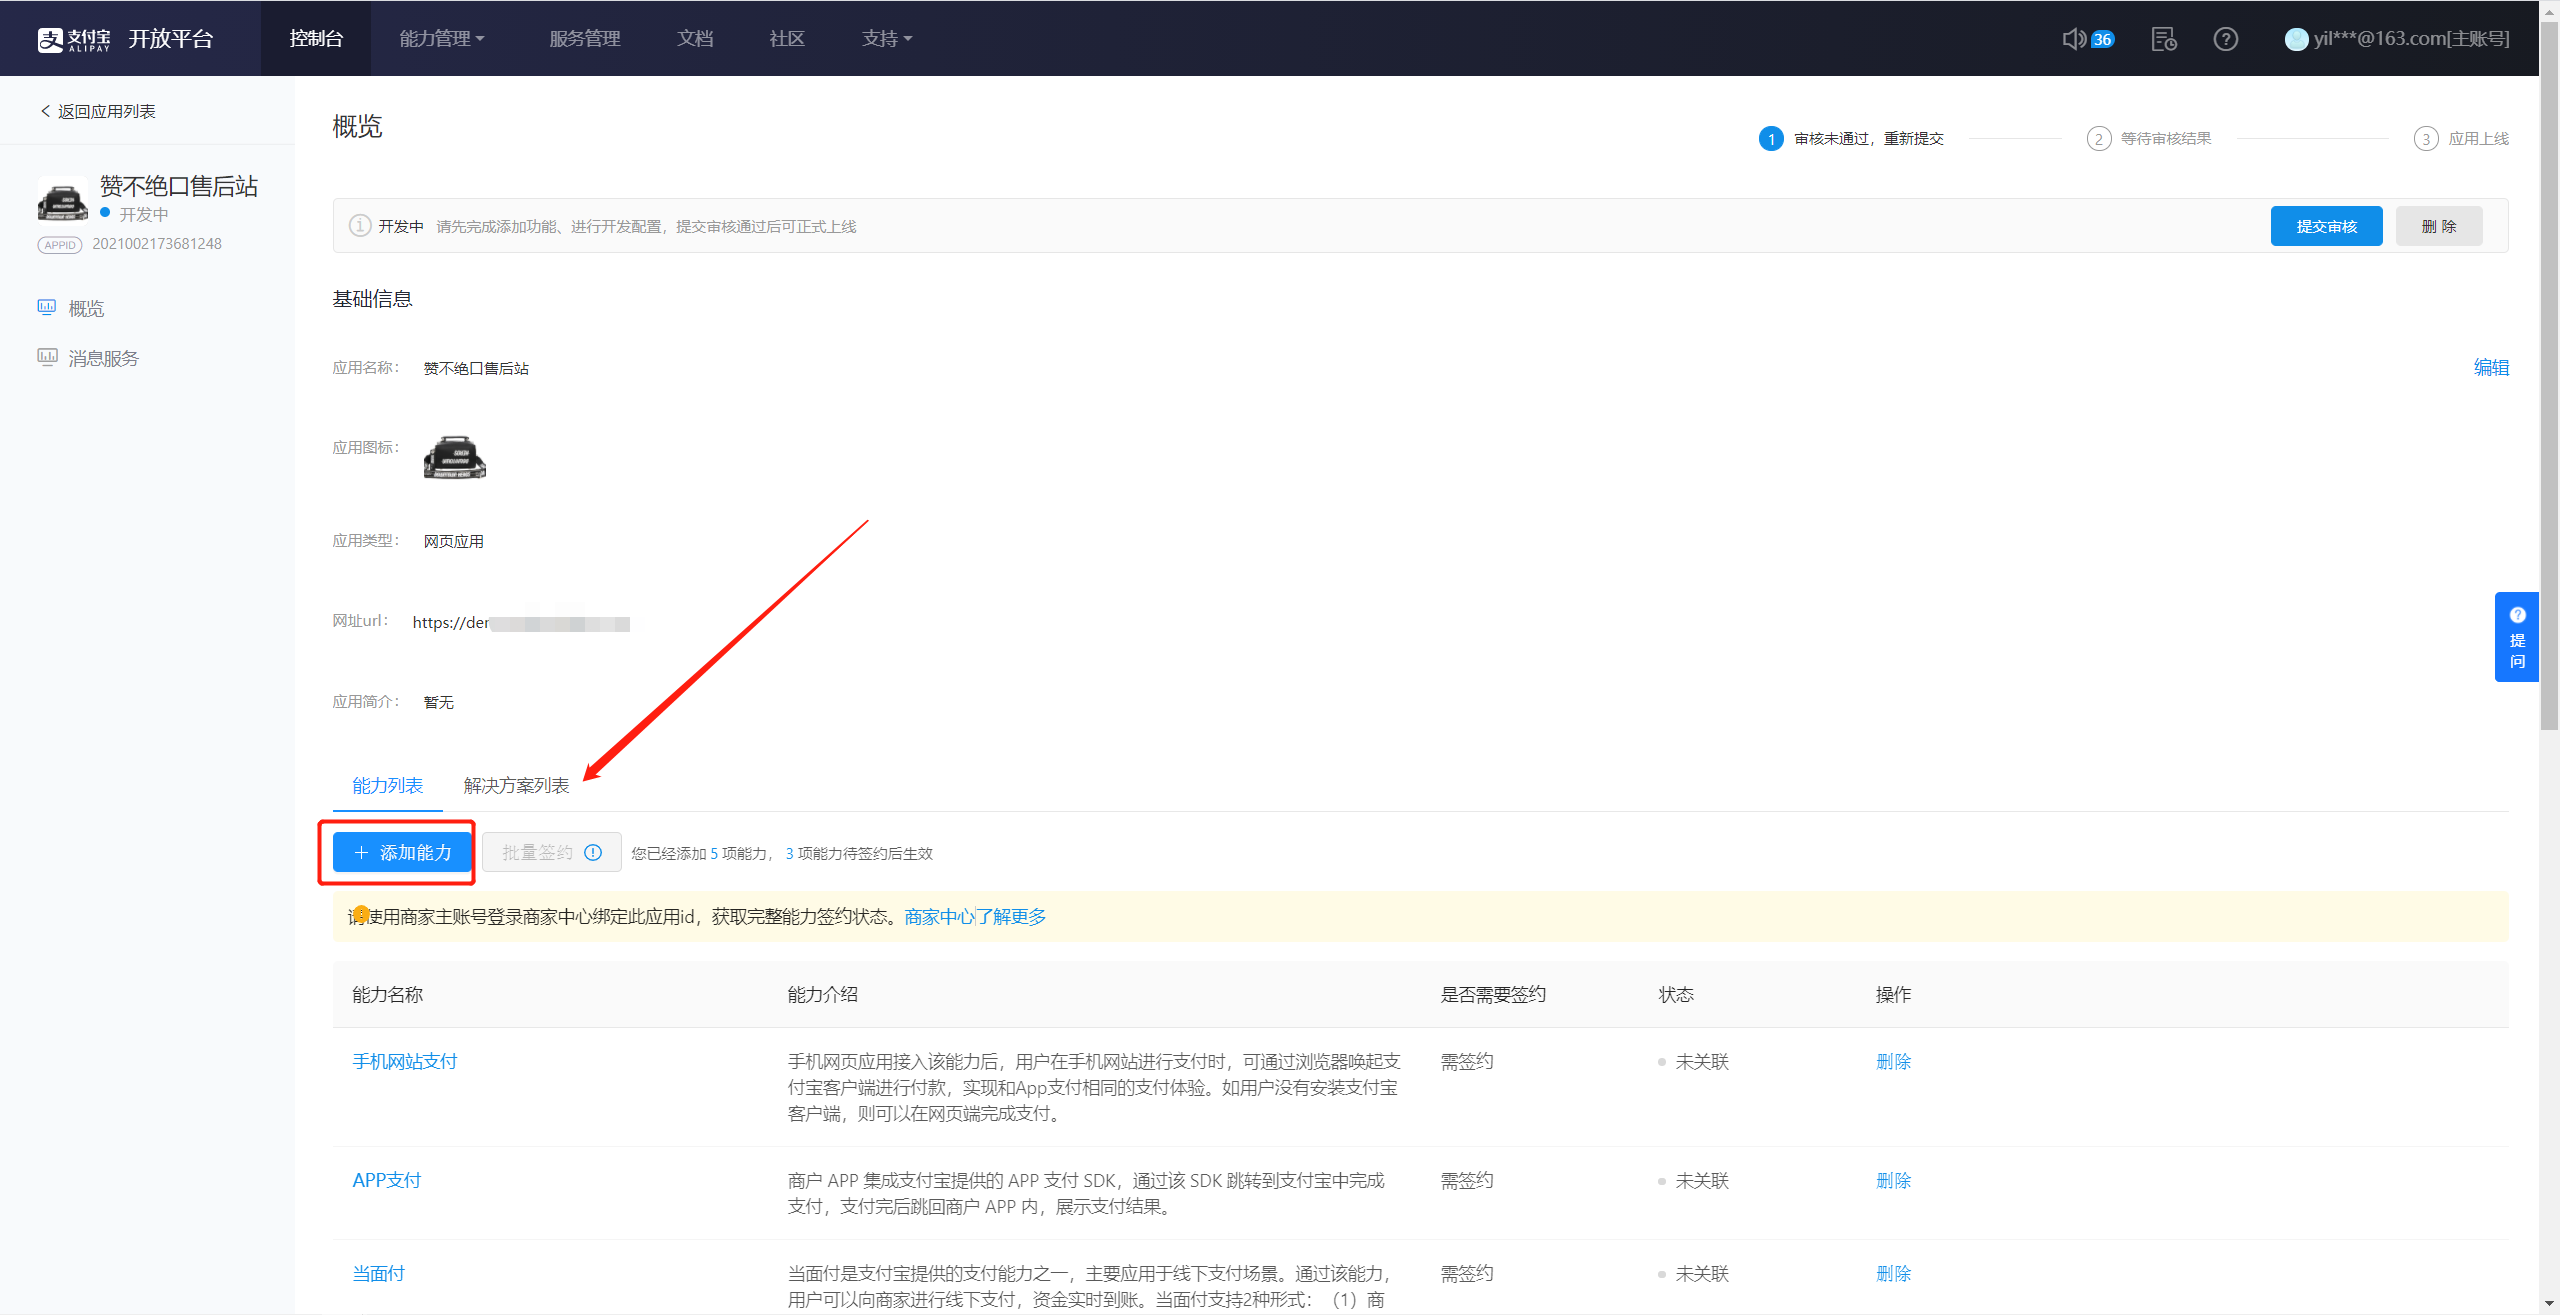Click the blue 提交审核 button
Screen dimensions: 2560x1315
point(2325,226)
